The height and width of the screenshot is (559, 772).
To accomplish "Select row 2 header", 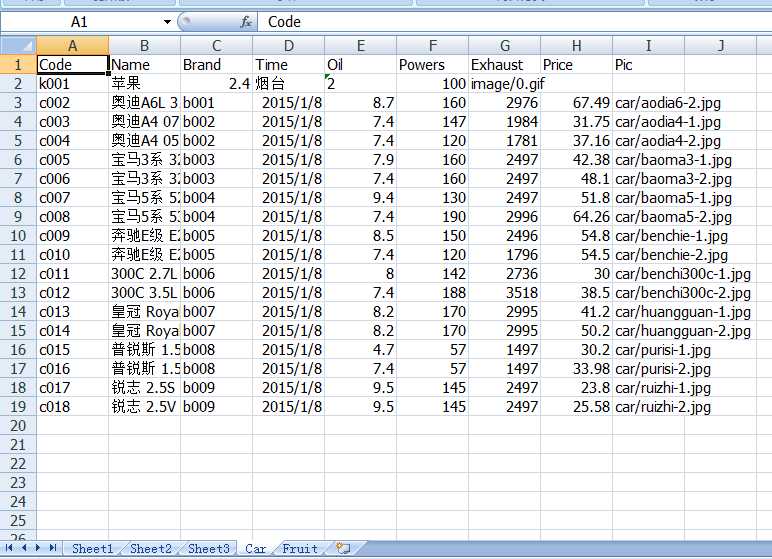I will 18,84.
